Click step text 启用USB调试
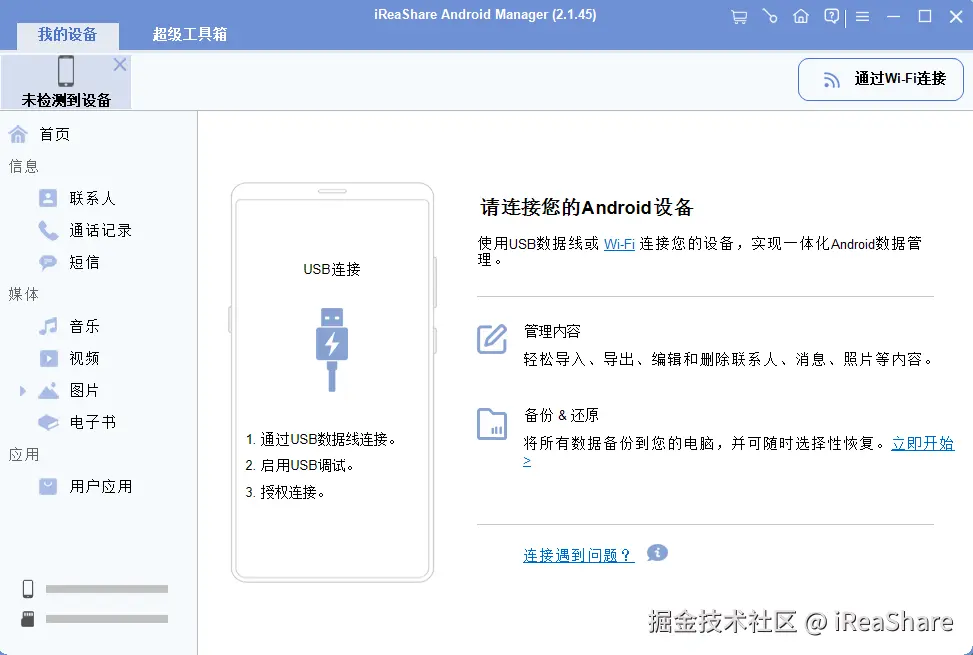 coord(306,465)
